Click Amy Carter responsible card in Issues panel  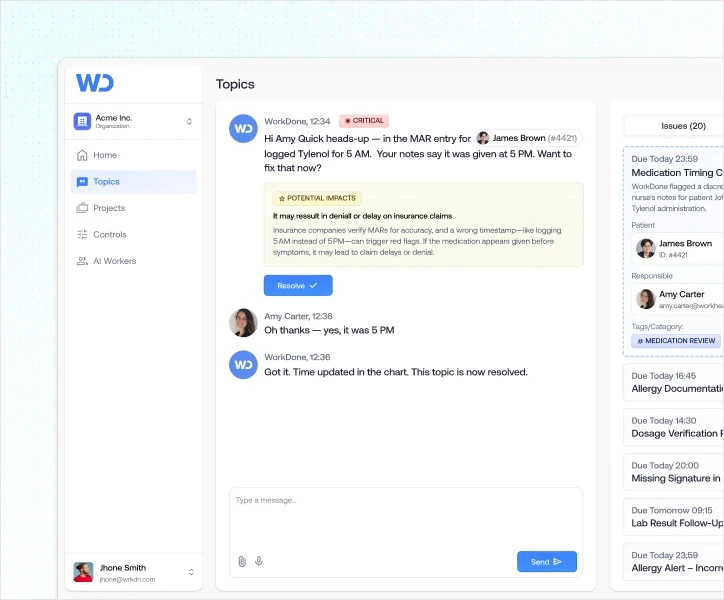point(677,299)
